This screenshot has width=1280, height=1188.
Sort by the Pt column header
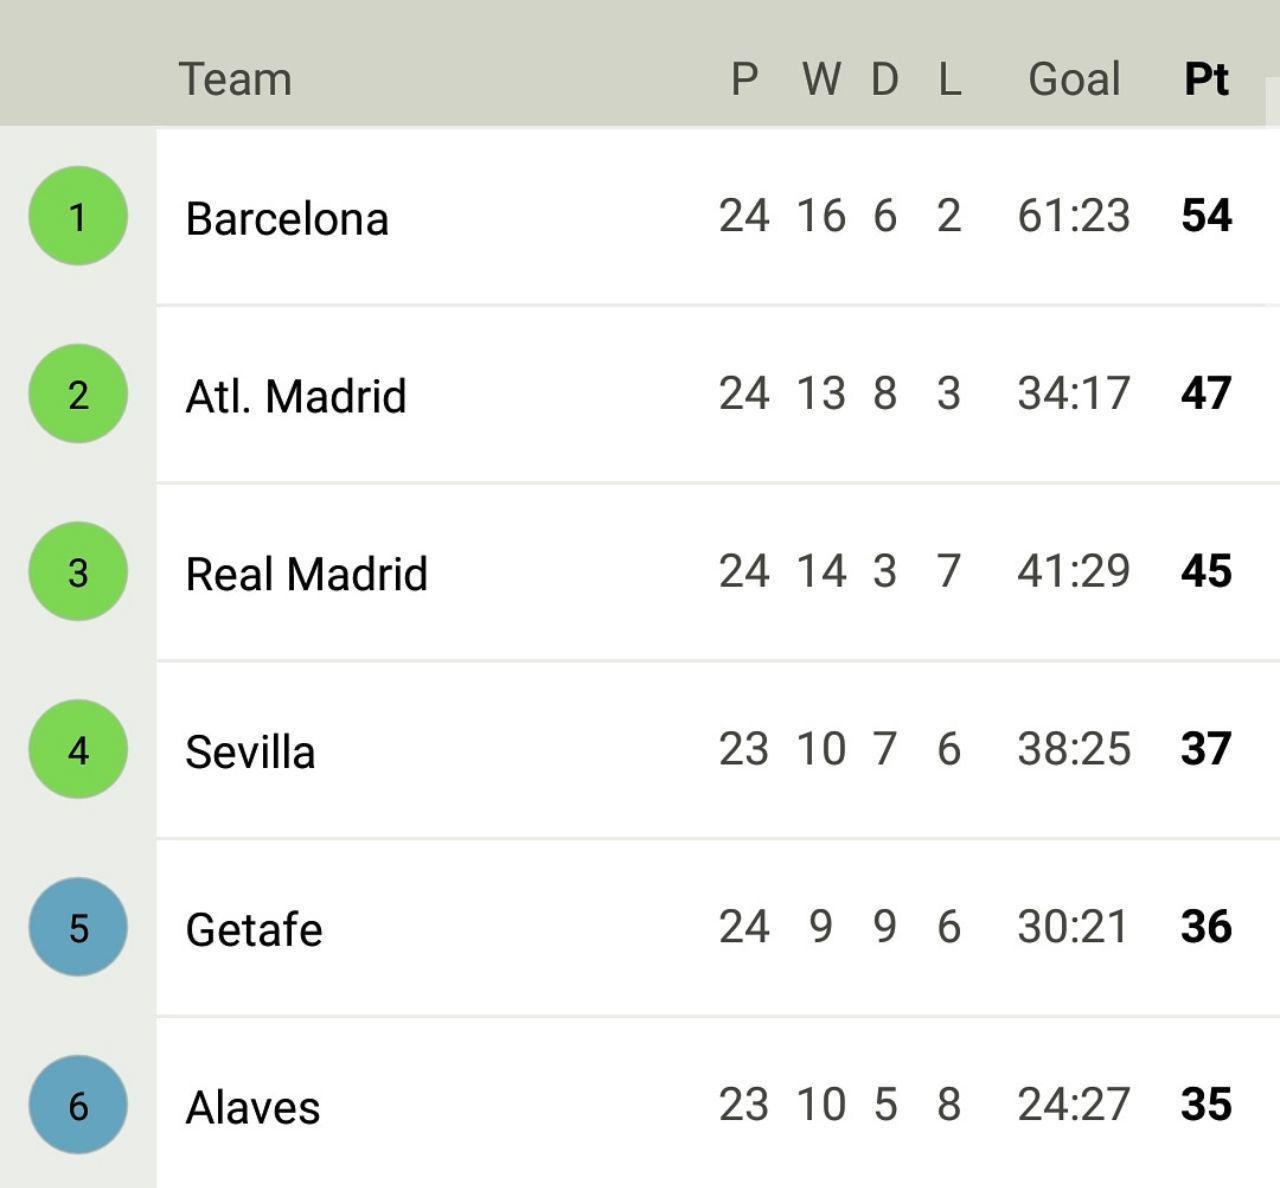pyautogui.click(x=1206, y=79)
